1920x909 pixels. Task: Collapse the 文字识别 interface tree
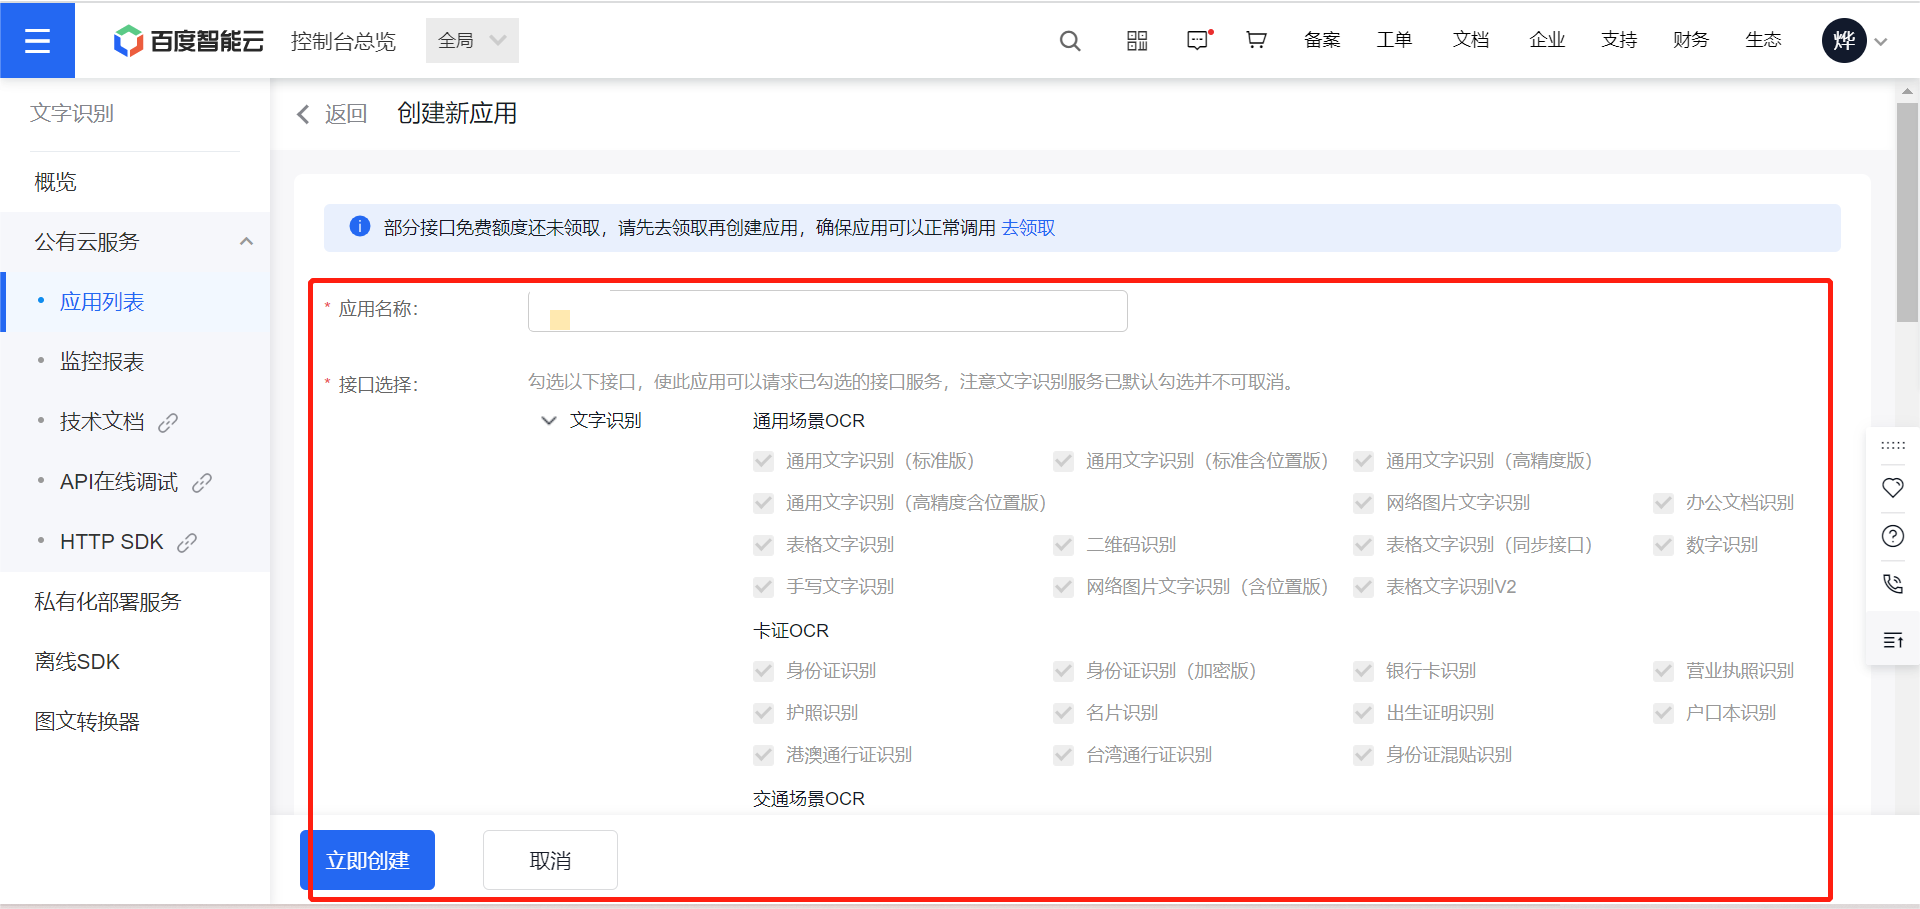coord(548,421)
